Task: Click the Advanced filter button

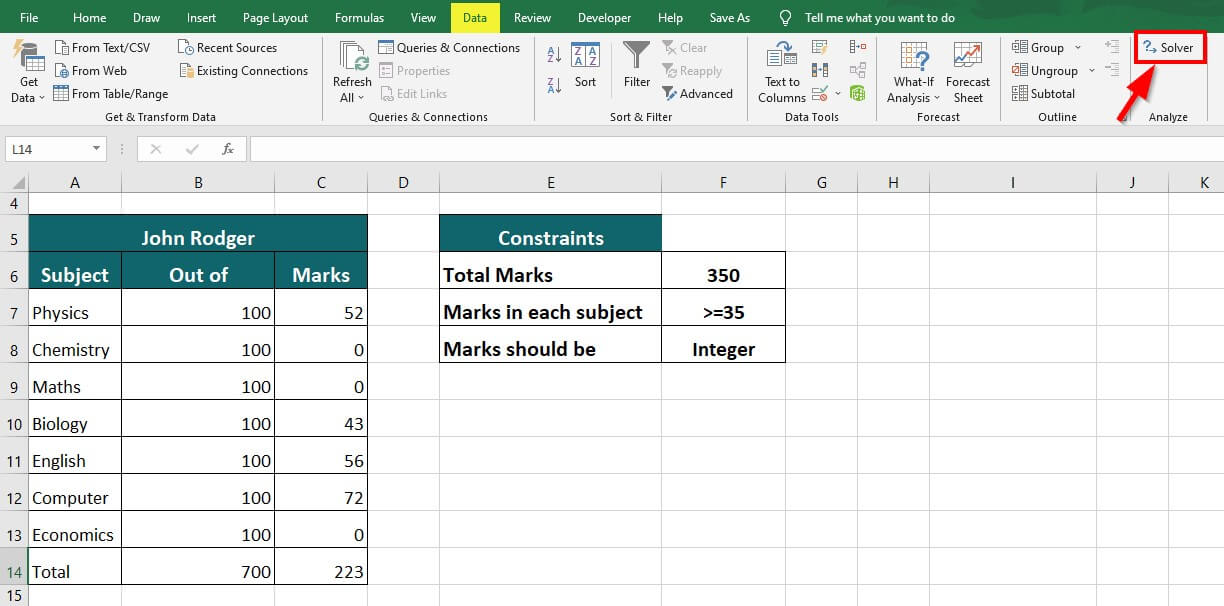Action: point(698,94)
